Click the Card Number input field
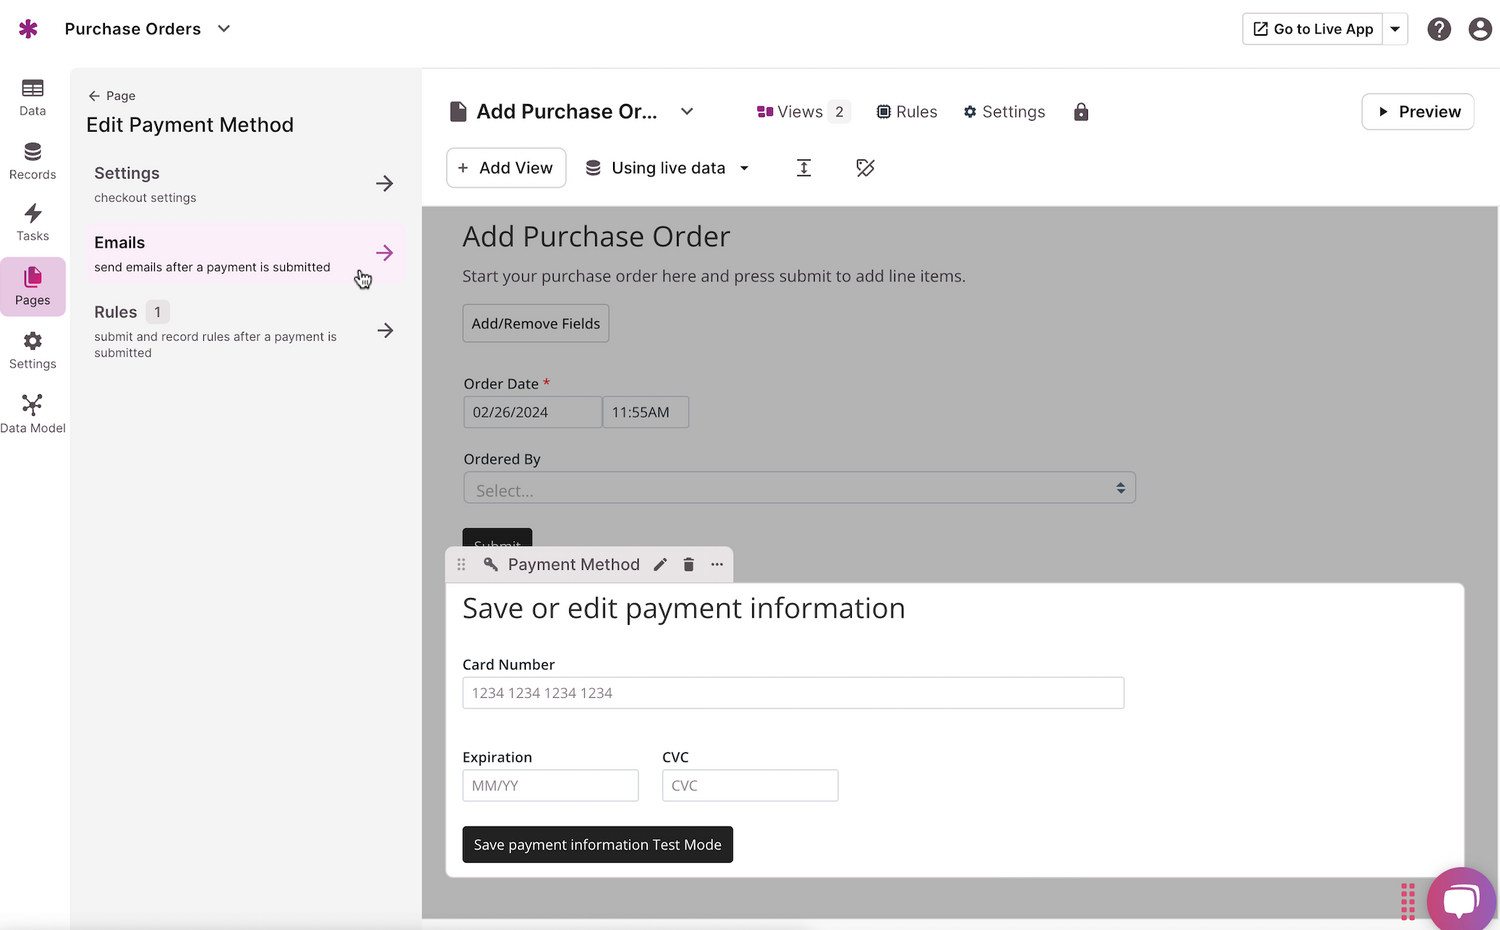Screen dimensions: 1500x930 pos(793,692)
